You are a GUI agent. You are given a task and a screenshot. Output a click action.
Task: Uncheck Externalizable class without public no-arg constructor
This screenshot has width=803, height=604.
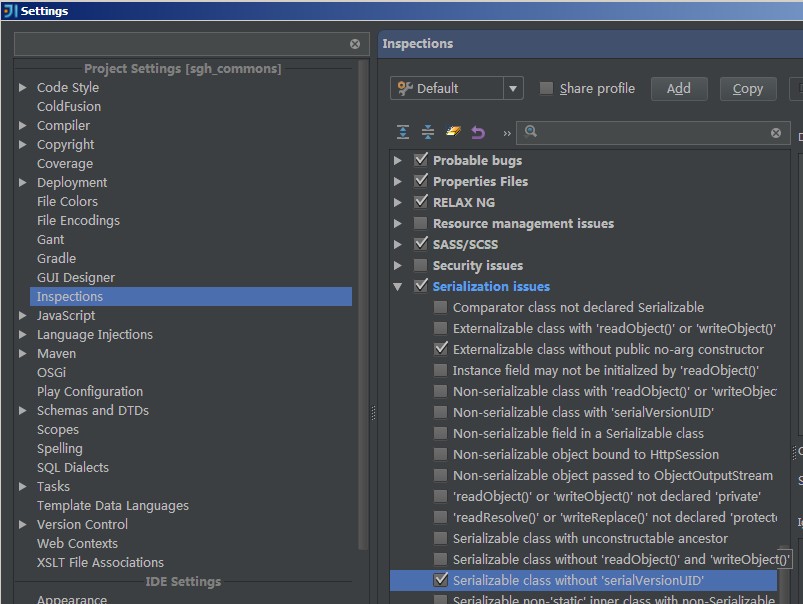[440, 349]
